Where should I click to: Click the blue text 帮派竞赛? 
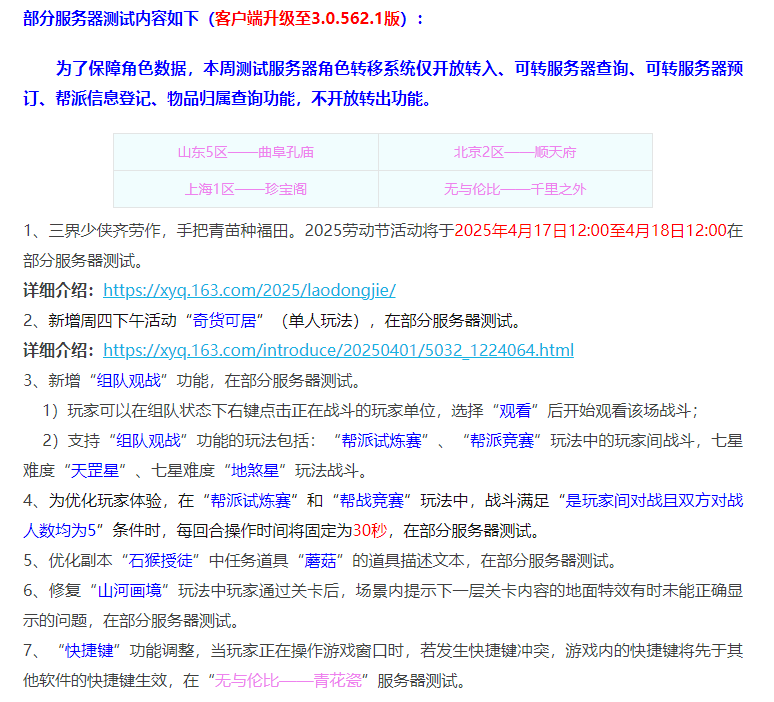pyautogui.click(x=502, y=441)
